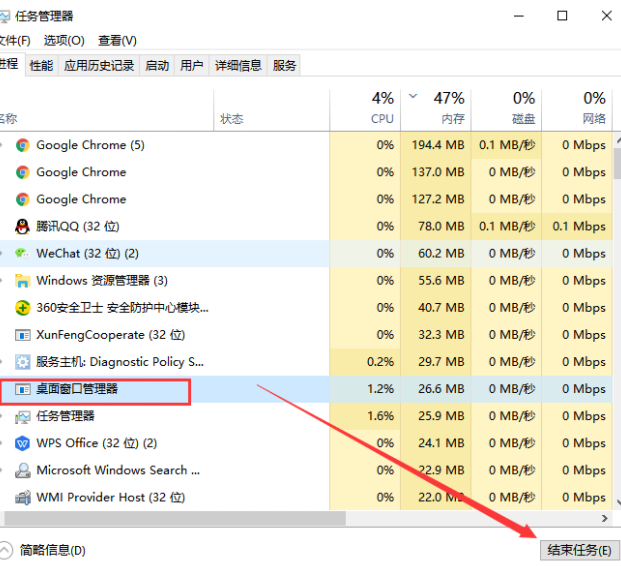Switch to the 应用历史记录 tab

click(x=99, y=65)
